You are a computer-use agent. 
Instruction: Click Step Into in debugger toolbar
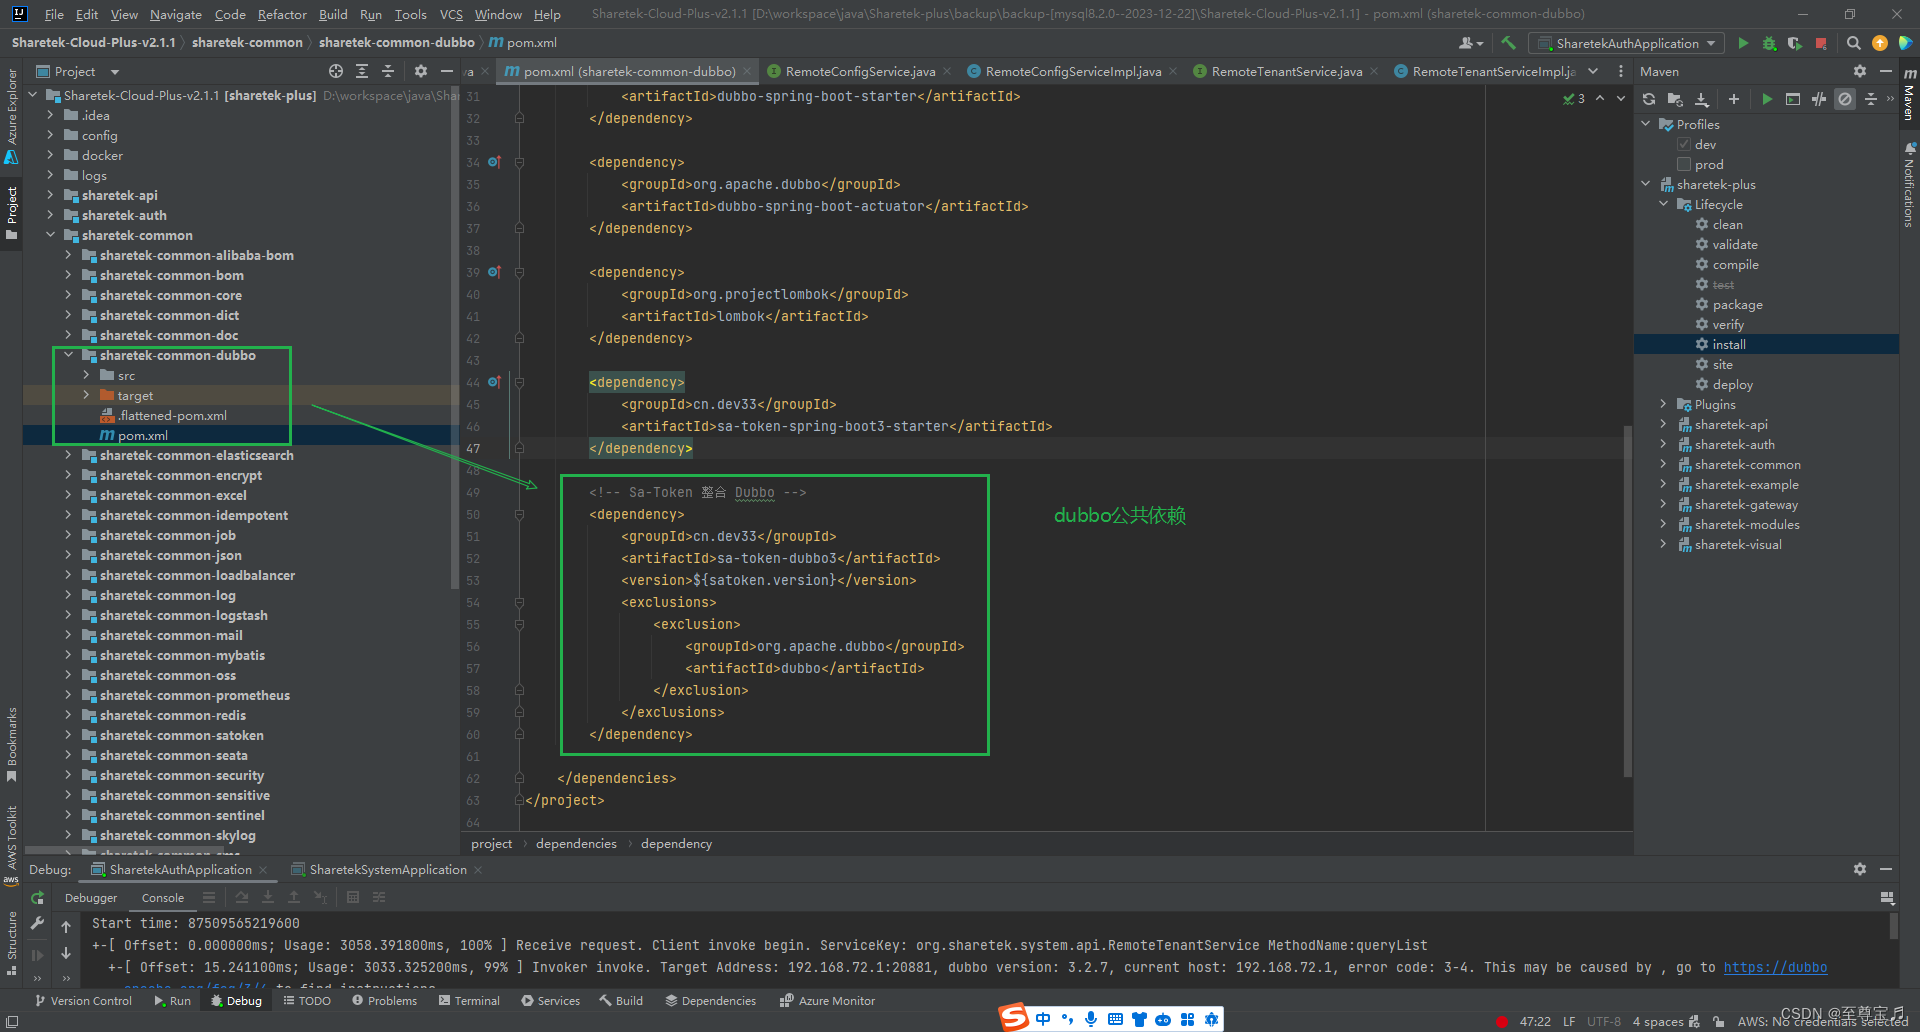click(x=268, y=898)
